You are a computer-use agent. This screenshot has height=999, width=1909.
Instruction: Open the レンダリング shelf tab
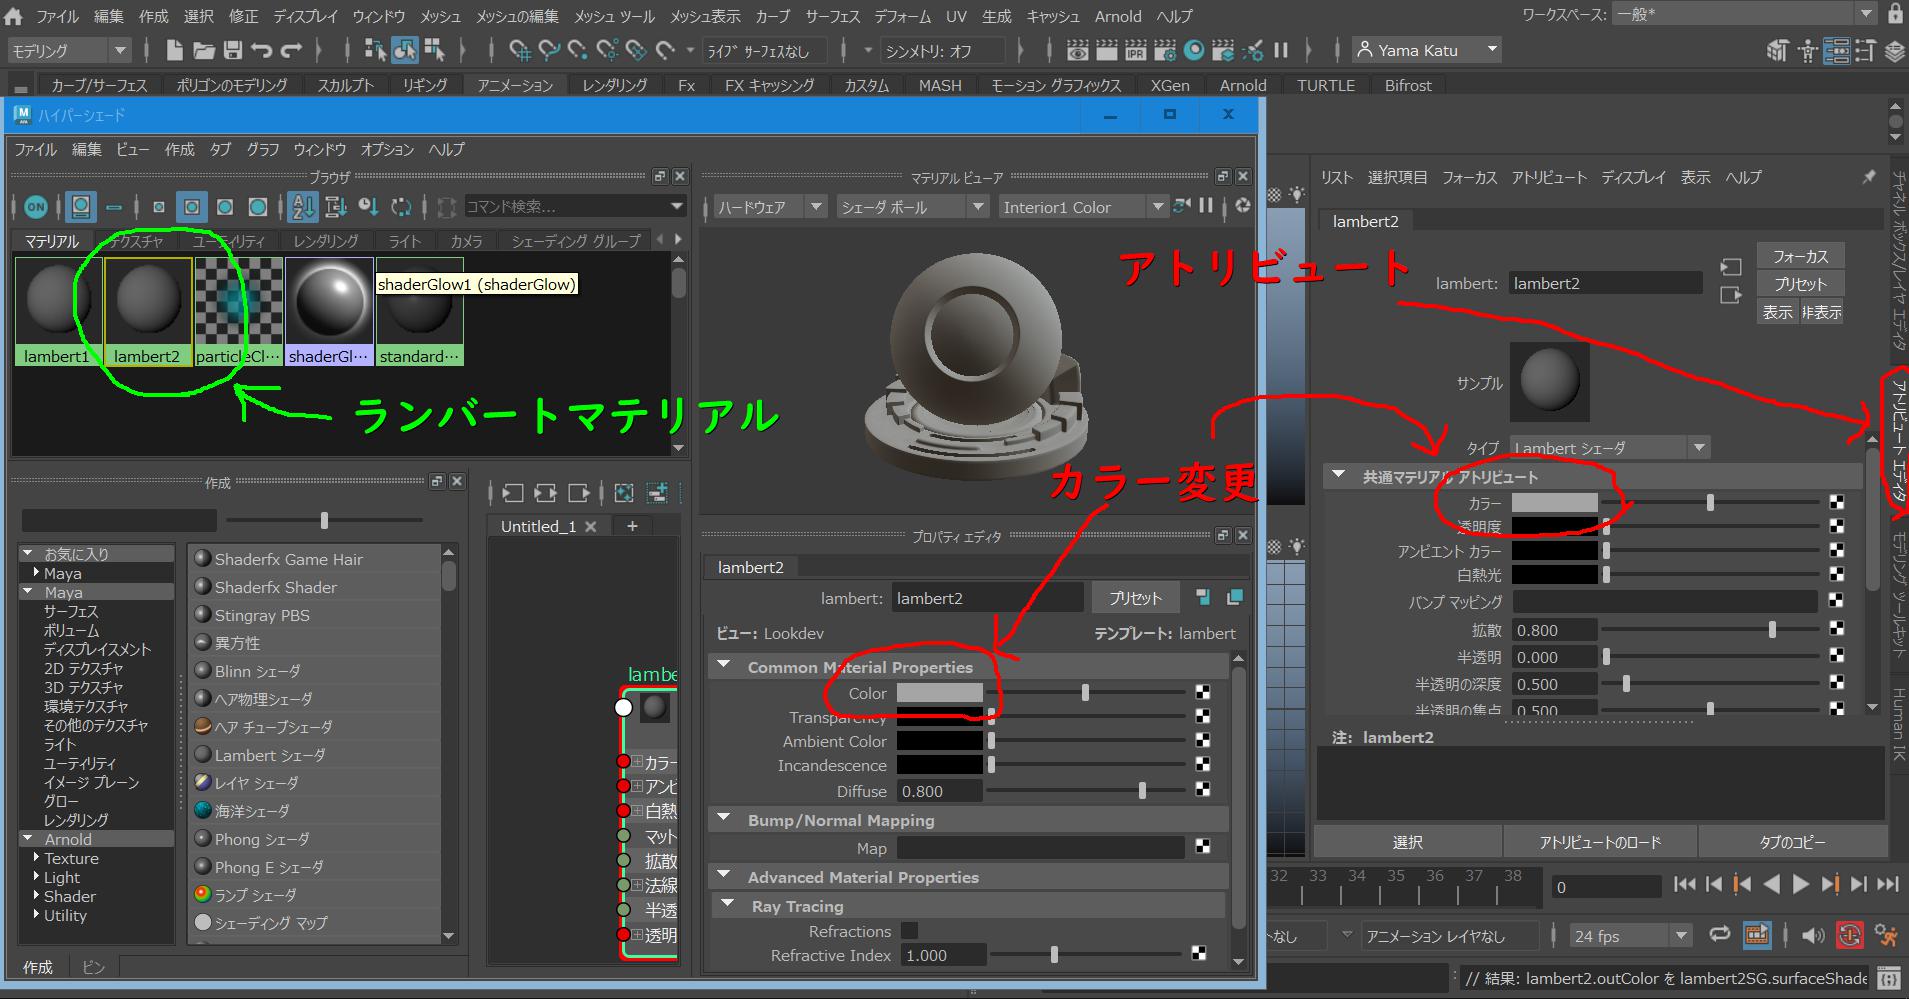click(x=614, y=85)
